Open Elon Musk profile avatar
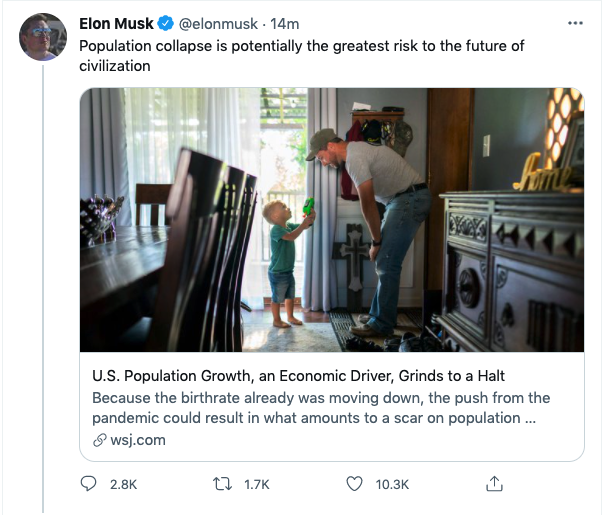Screen dimensions: 604x515 43,37
